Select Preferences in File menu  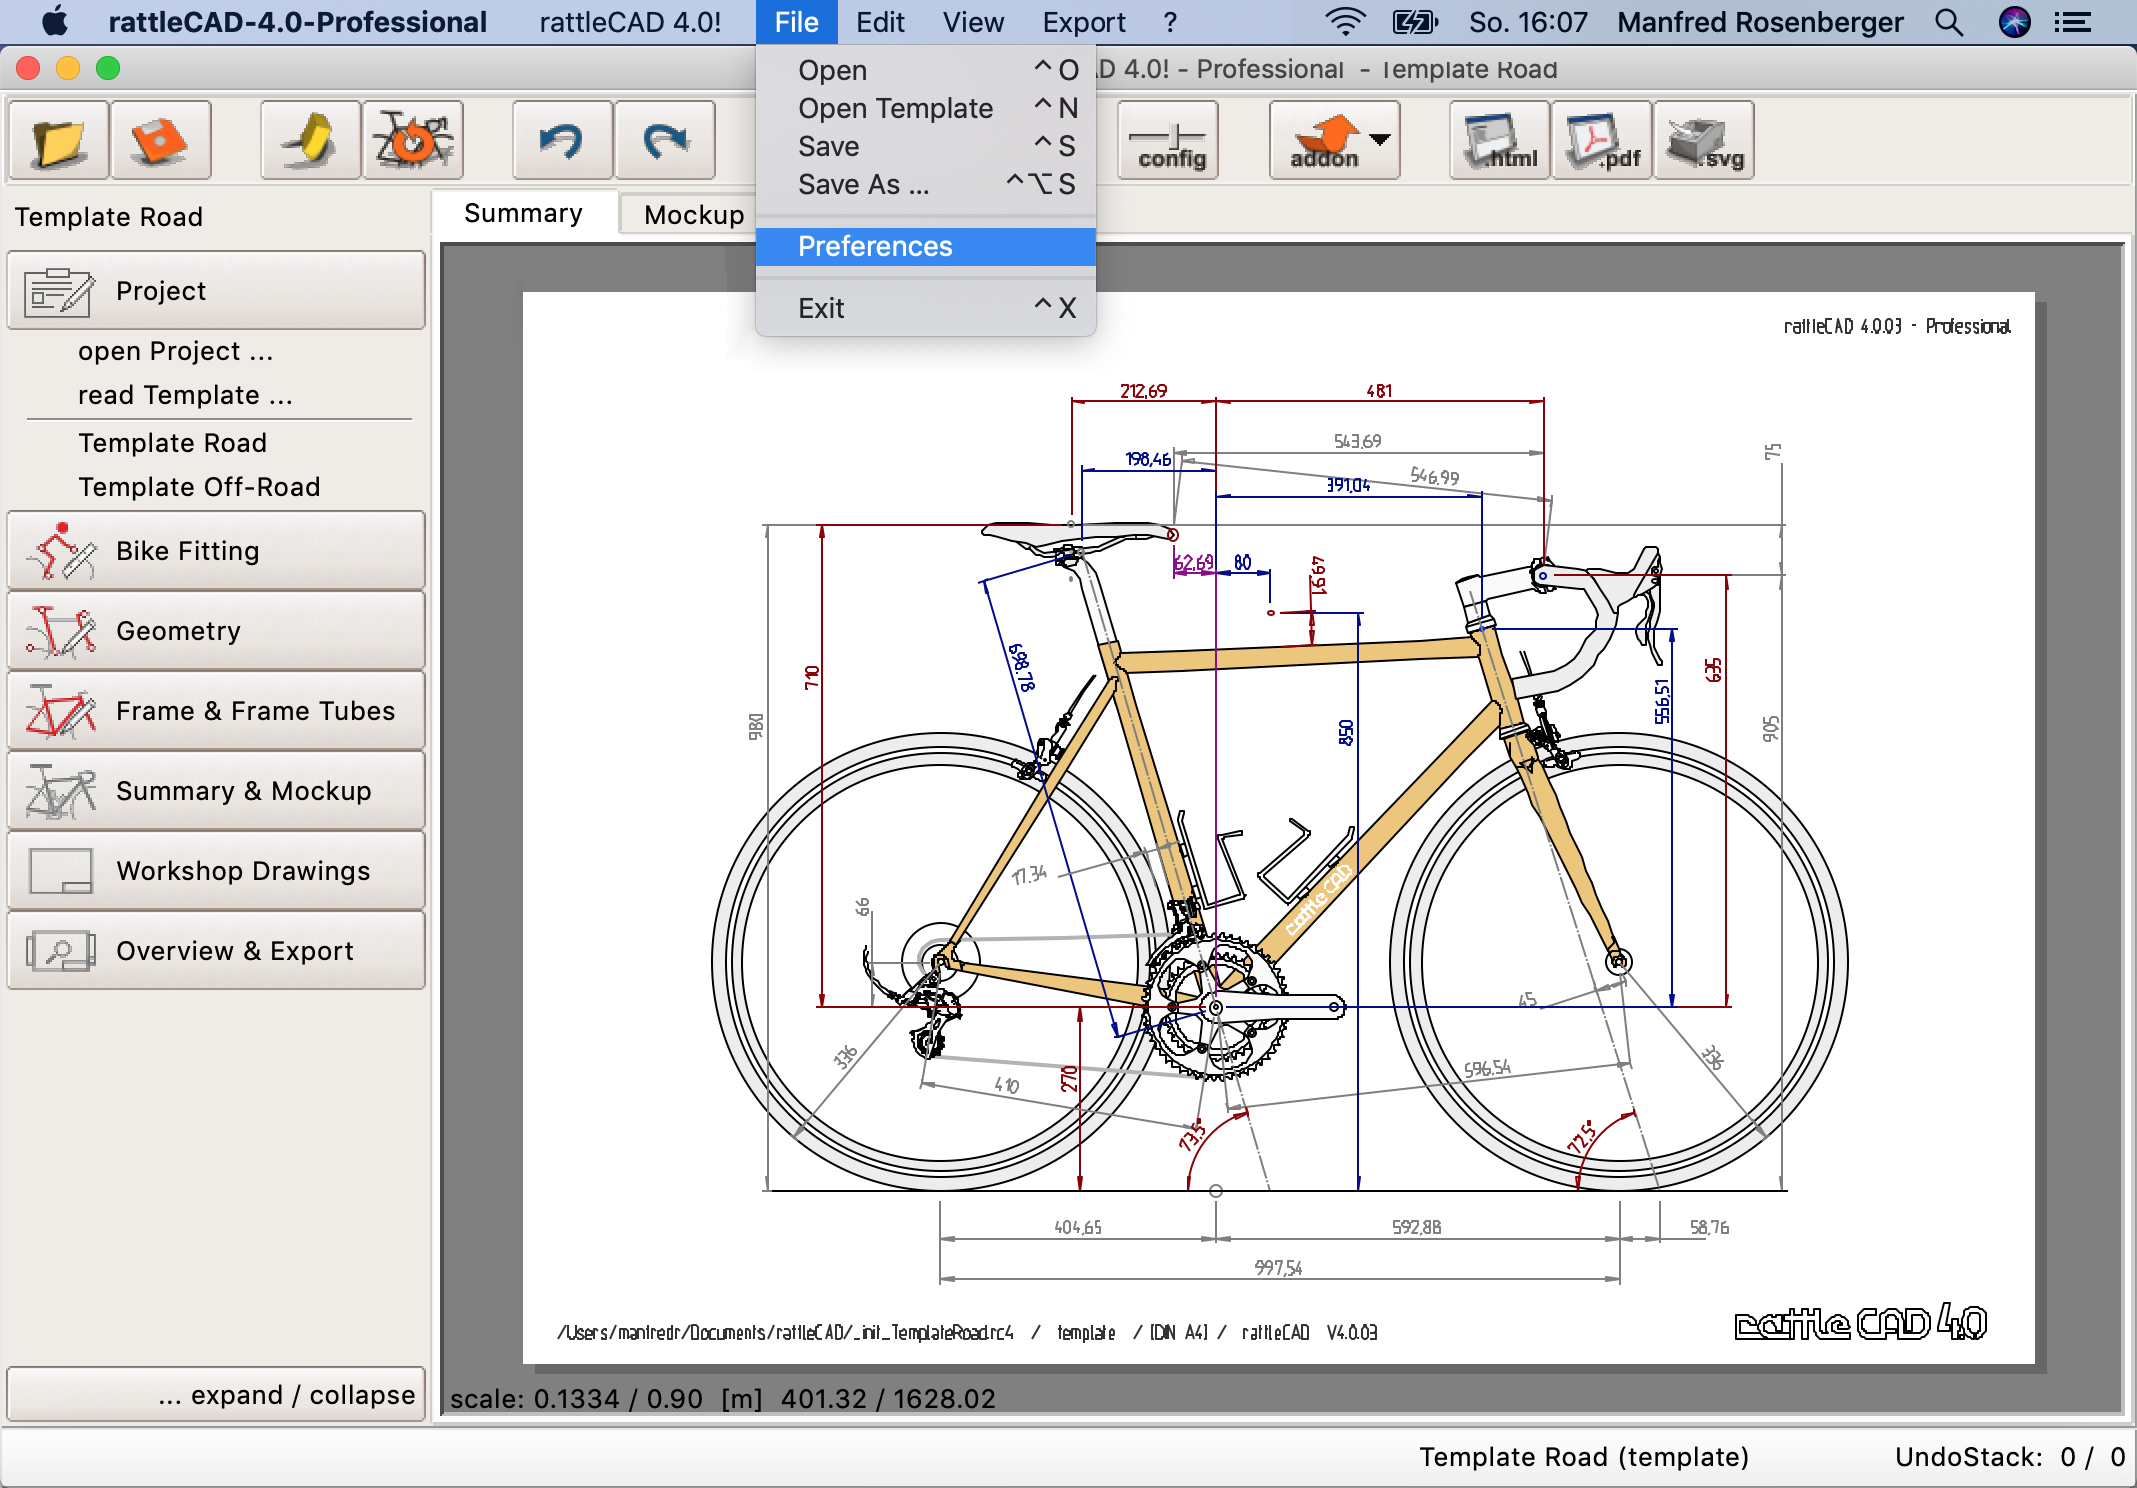coord(926,246)
